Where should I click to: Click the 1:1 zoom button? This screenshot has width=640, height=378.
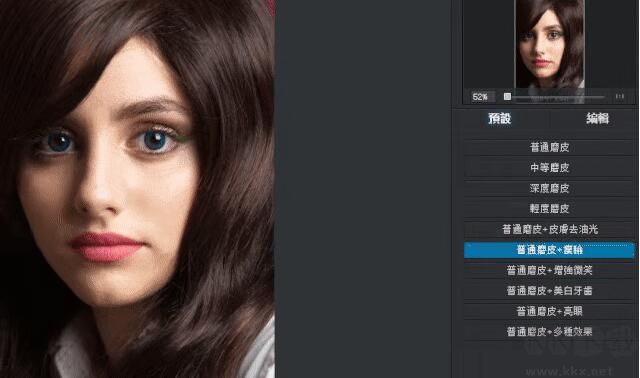[x=620, y=97]
